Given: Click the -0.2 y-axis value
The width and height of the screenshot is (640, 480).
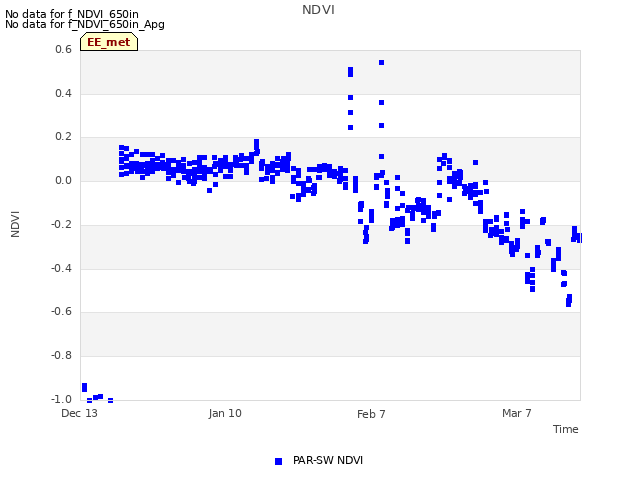Looking at the screenshot, I should pyautogui.click(x=61, y=224).
